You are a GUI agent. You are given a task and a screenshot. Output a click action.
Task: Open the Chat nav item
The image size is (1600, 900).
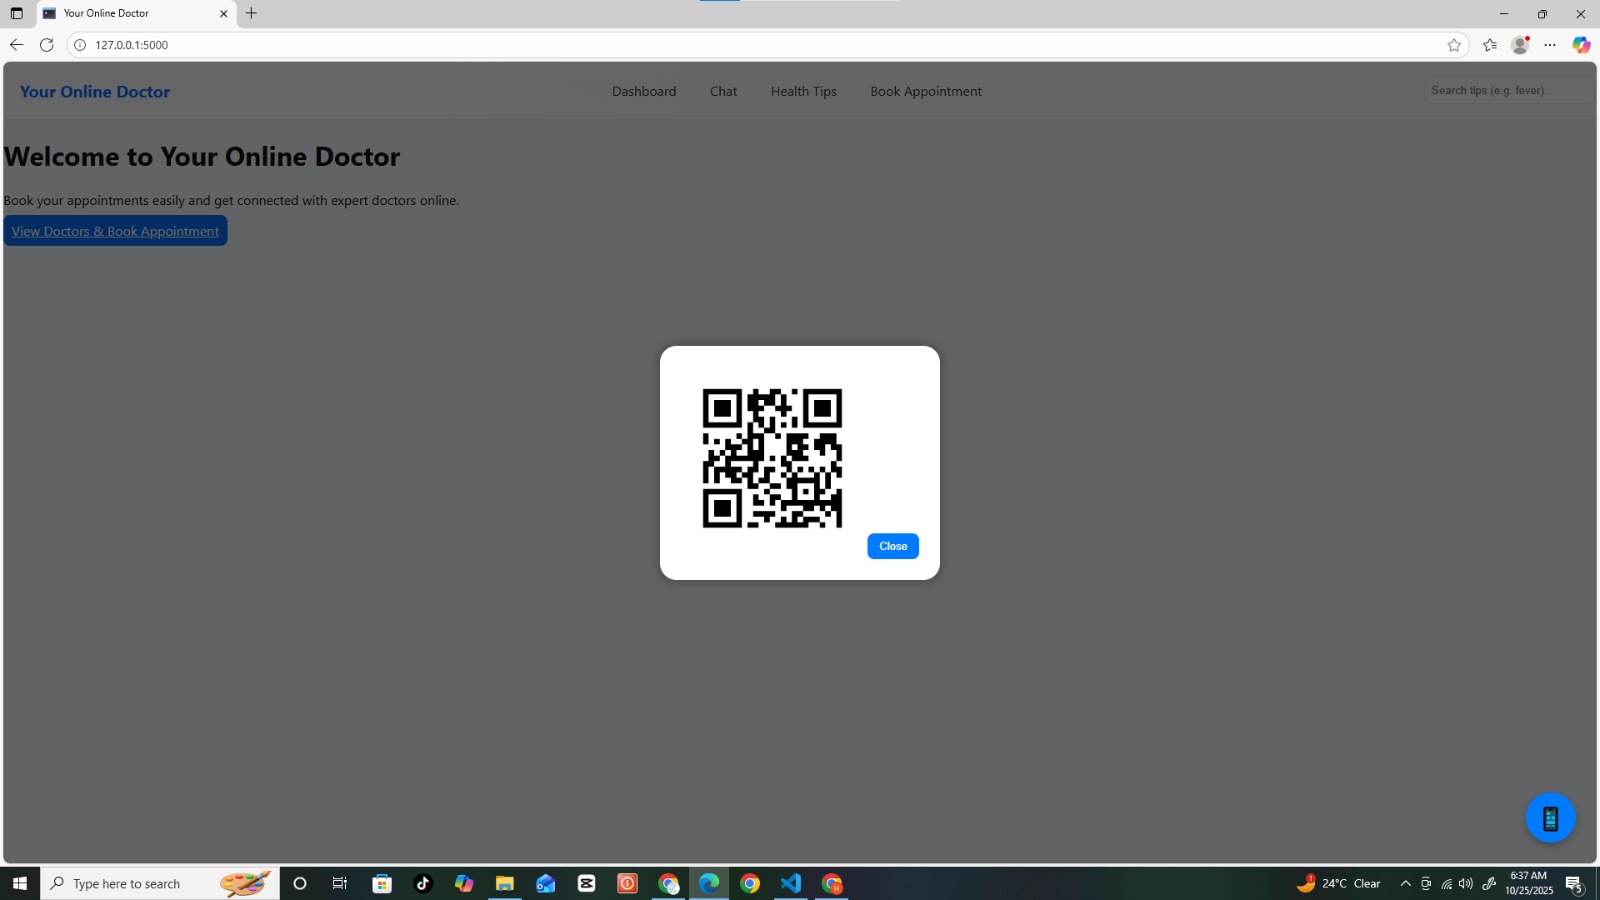pyautogui.click(x=723, y=91)
